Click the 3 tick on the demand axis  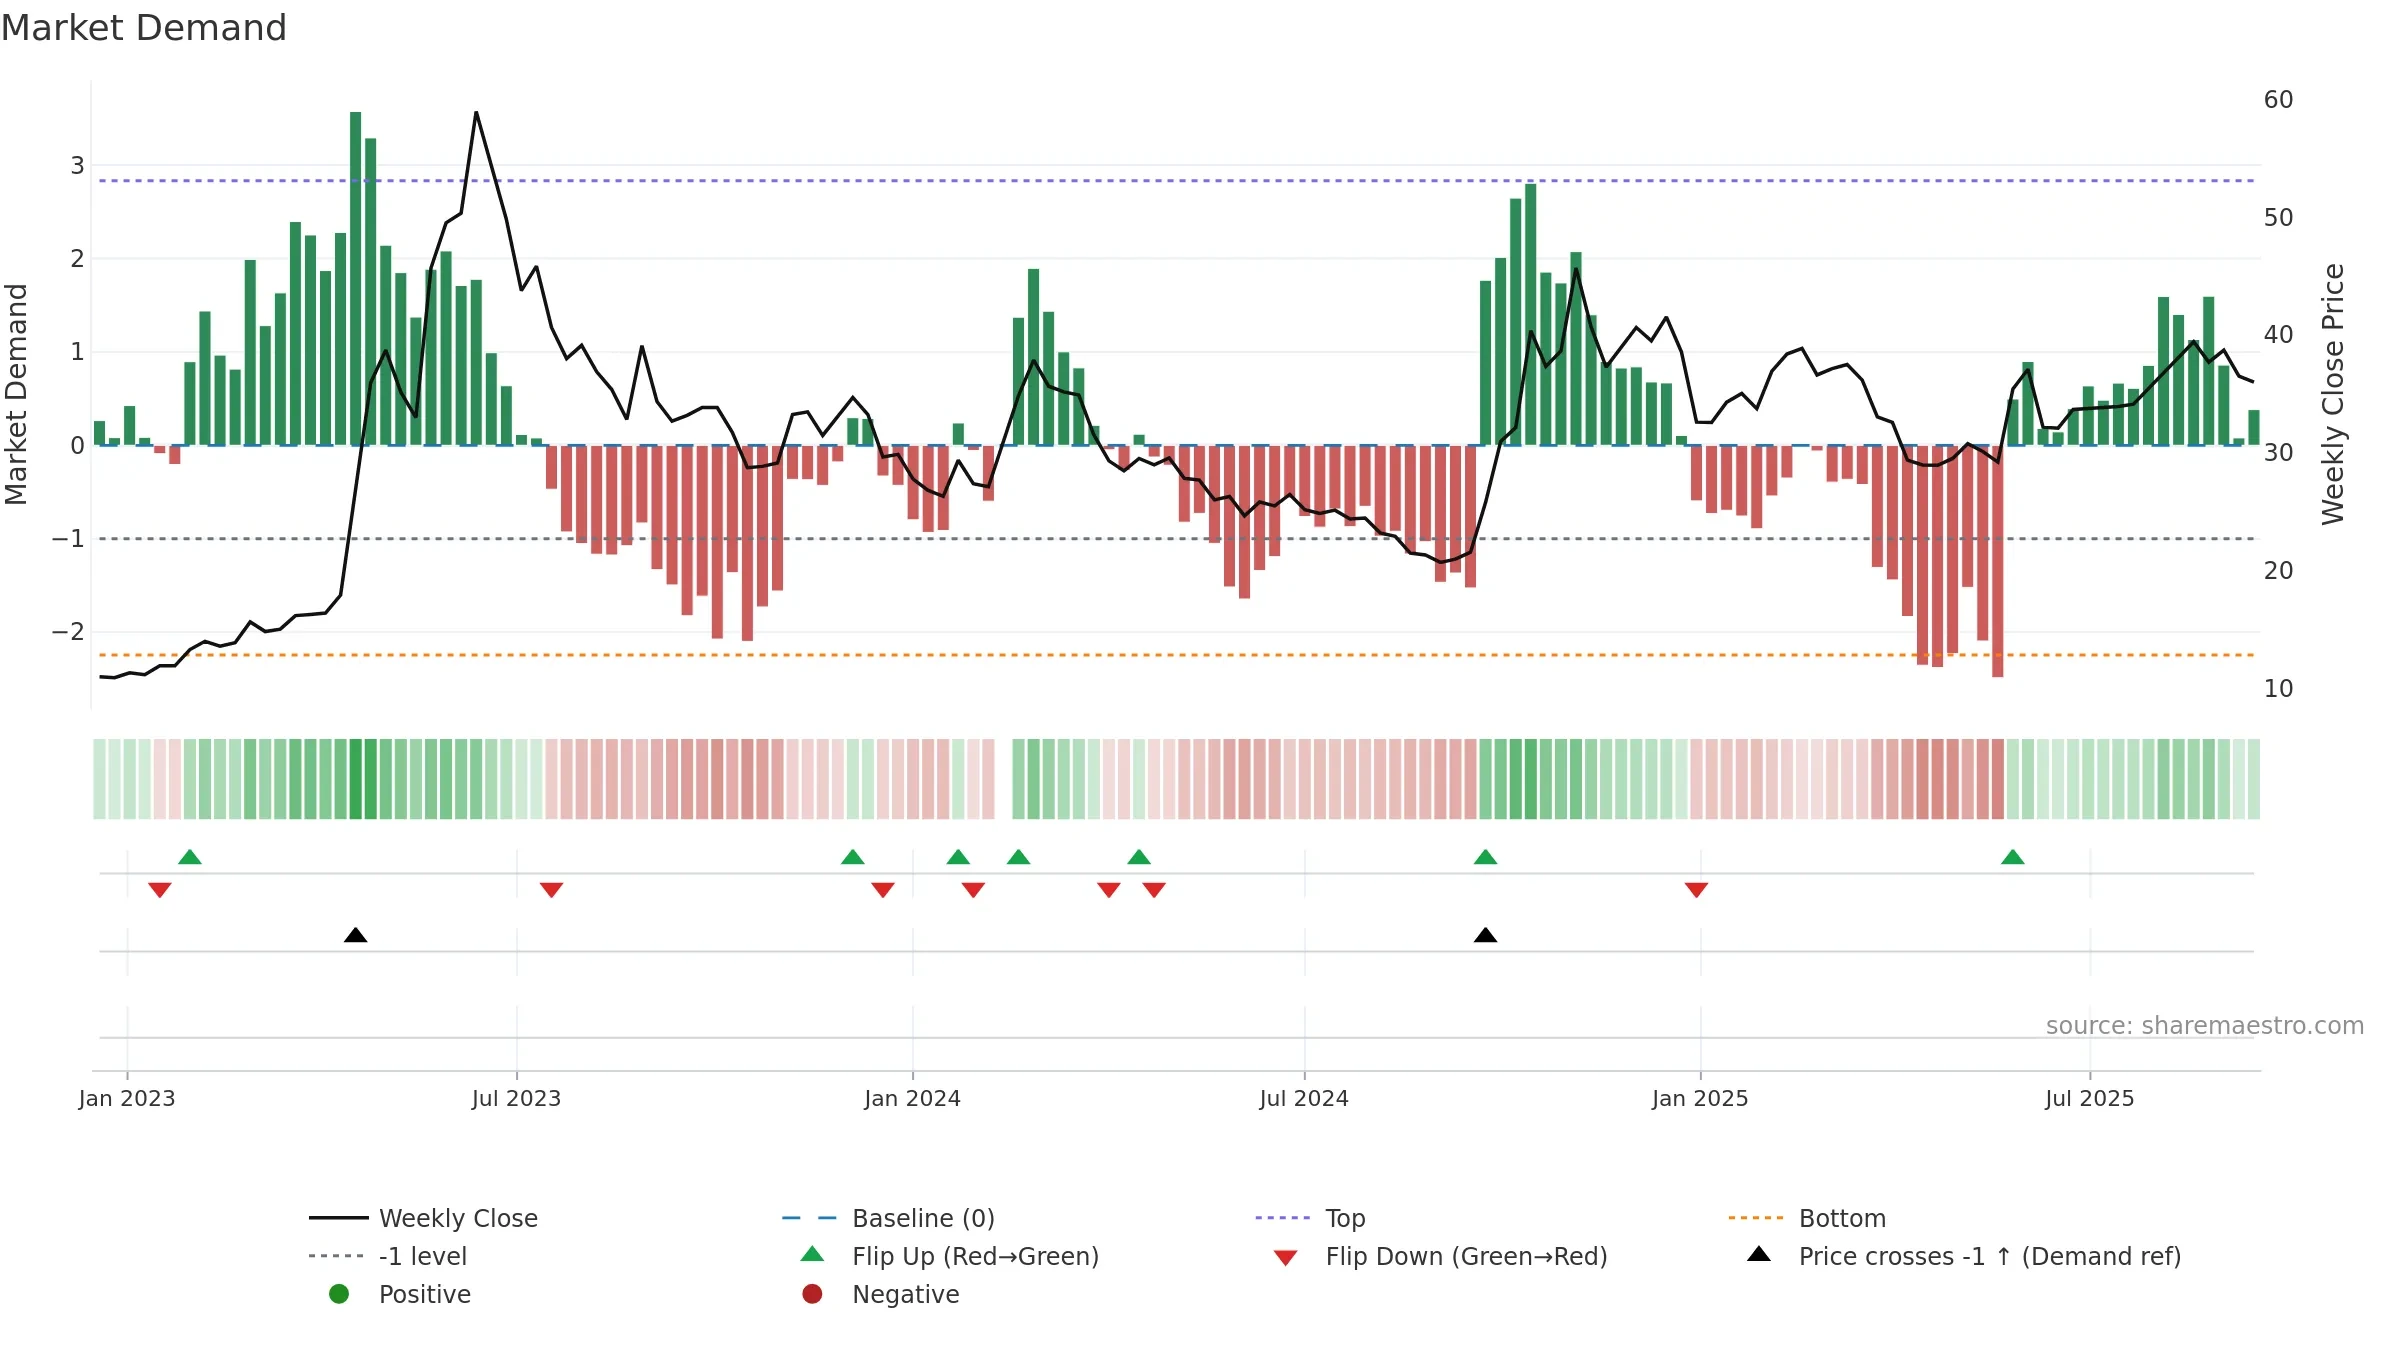tap(77, 166)
